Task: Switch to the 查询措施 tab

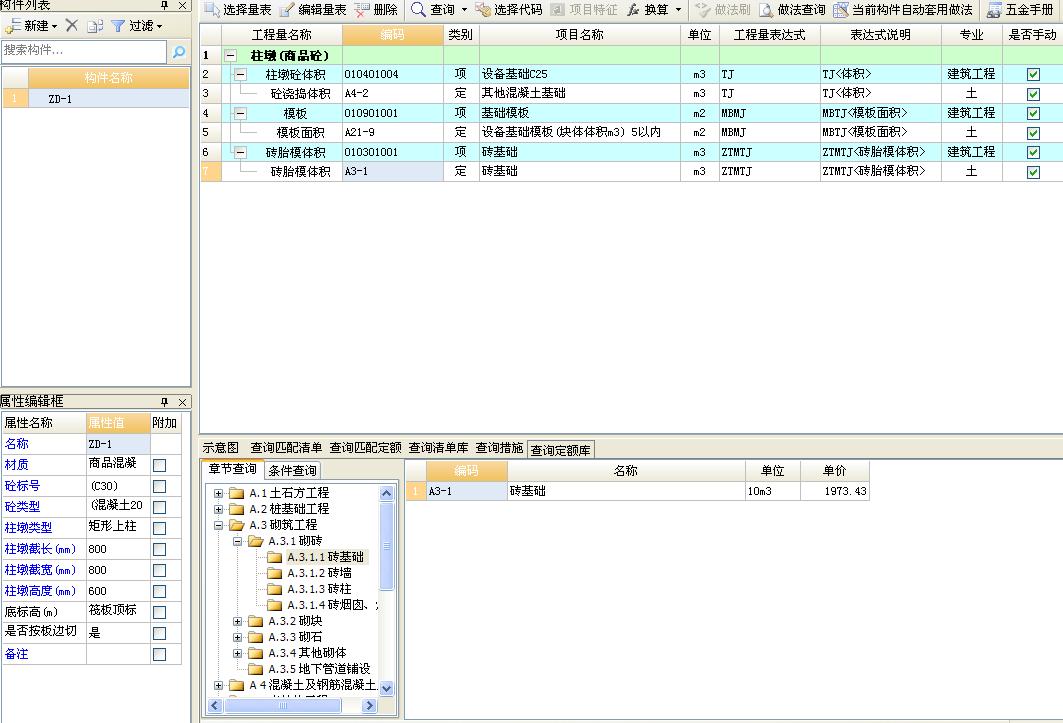Action: 499,448
